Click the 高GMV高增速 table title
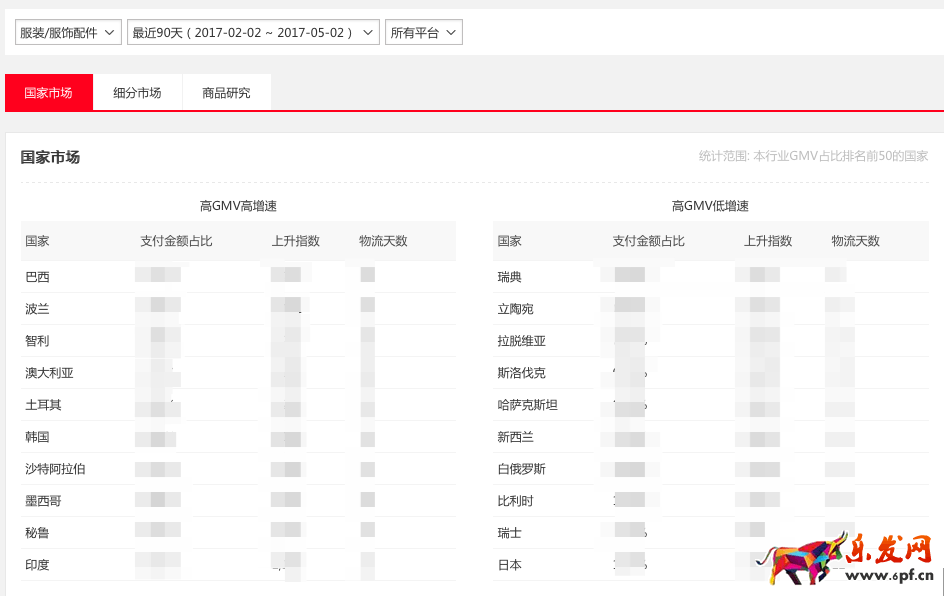 pyautogui.click(x=238, y=206)
